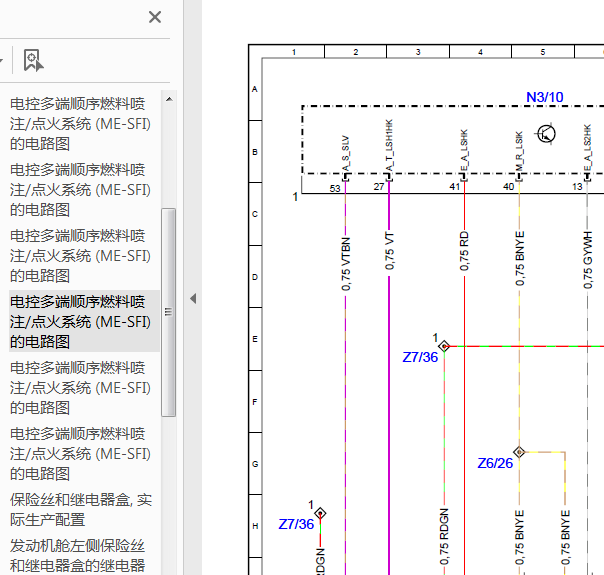Click signal name A_S_SLV
This screenshot has height=575, width=604.
[346, 153]
